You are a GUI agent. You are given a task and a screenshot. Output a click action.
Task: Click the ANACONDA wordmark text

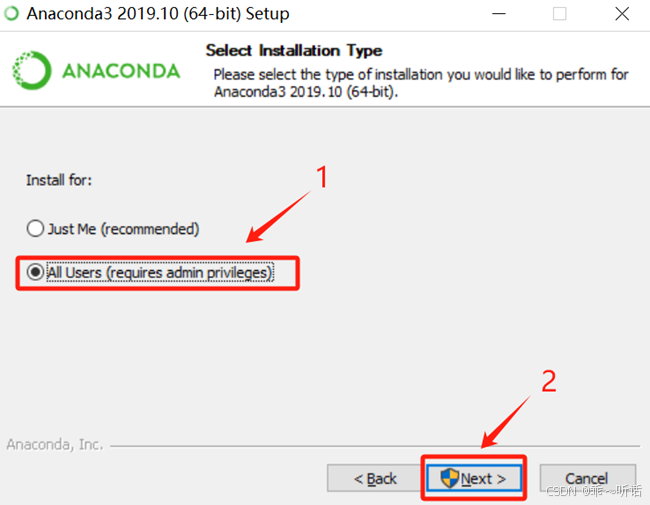[x=121, y=71]
